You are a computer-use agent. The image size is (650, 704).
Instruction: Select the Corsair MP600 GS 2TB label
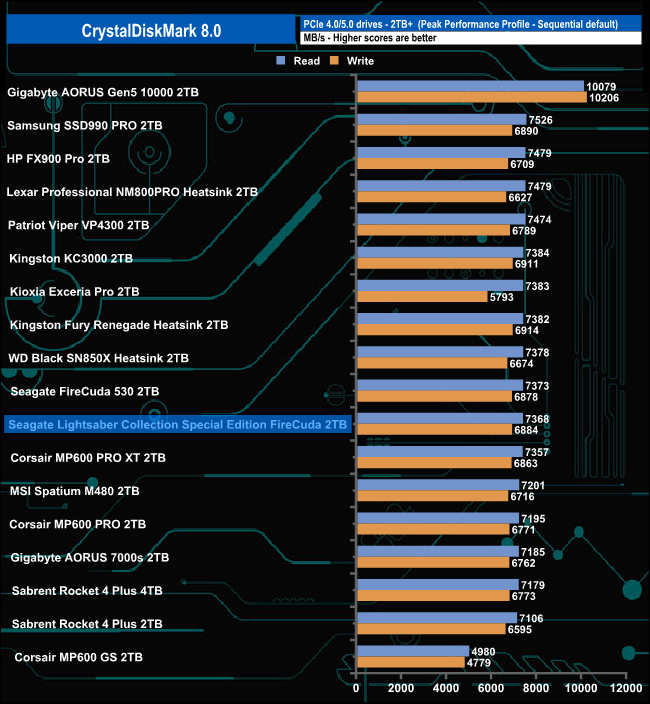79,657
